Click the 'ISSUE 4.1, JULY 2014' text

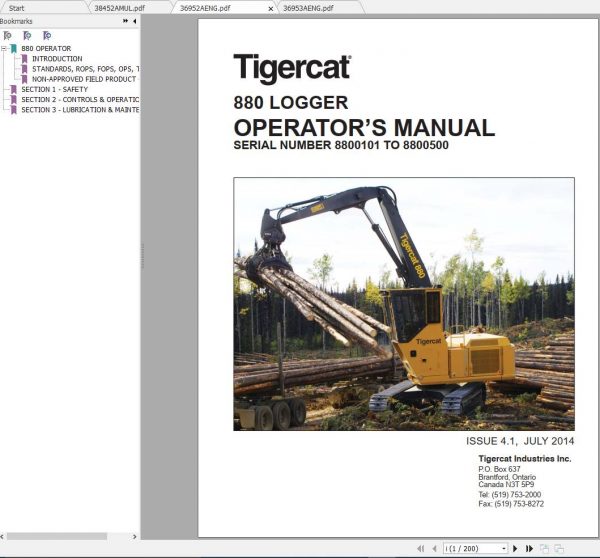(520, 441)
